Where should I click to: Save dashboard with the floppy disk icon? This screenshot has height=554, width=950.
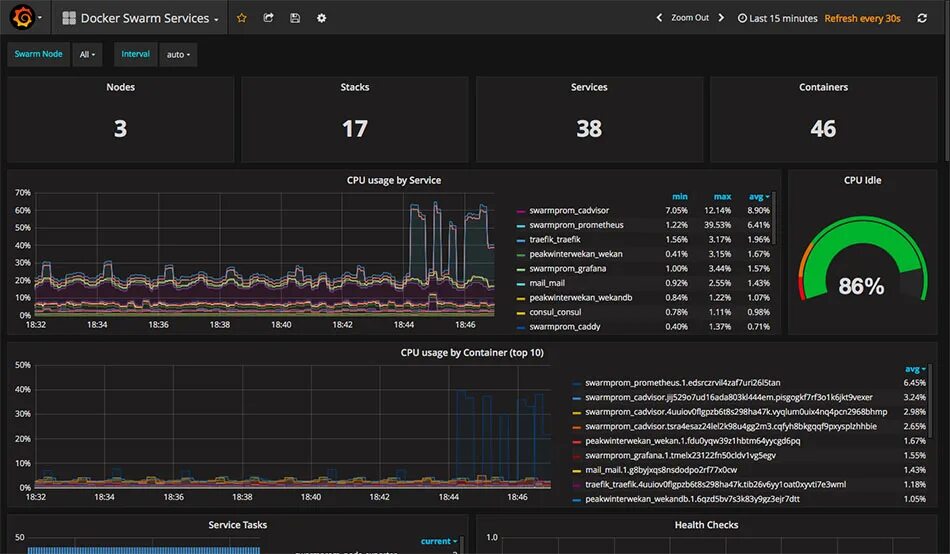(x=295, y=18)
